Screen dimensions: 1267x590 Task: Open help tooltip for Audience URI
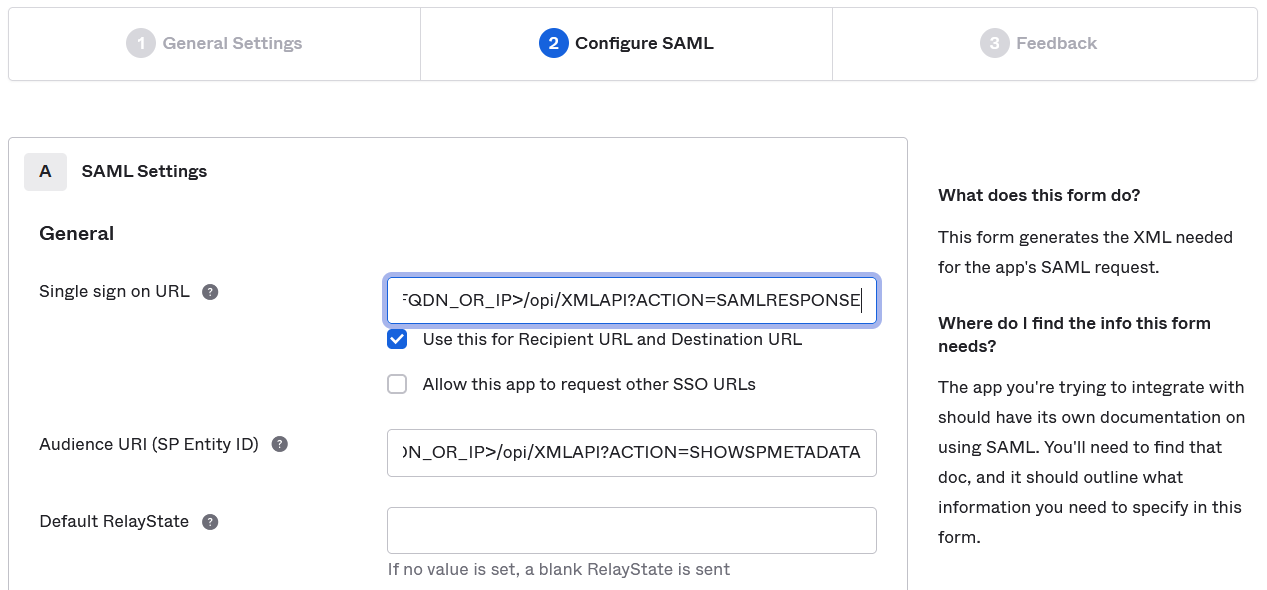tap(280, 444)
